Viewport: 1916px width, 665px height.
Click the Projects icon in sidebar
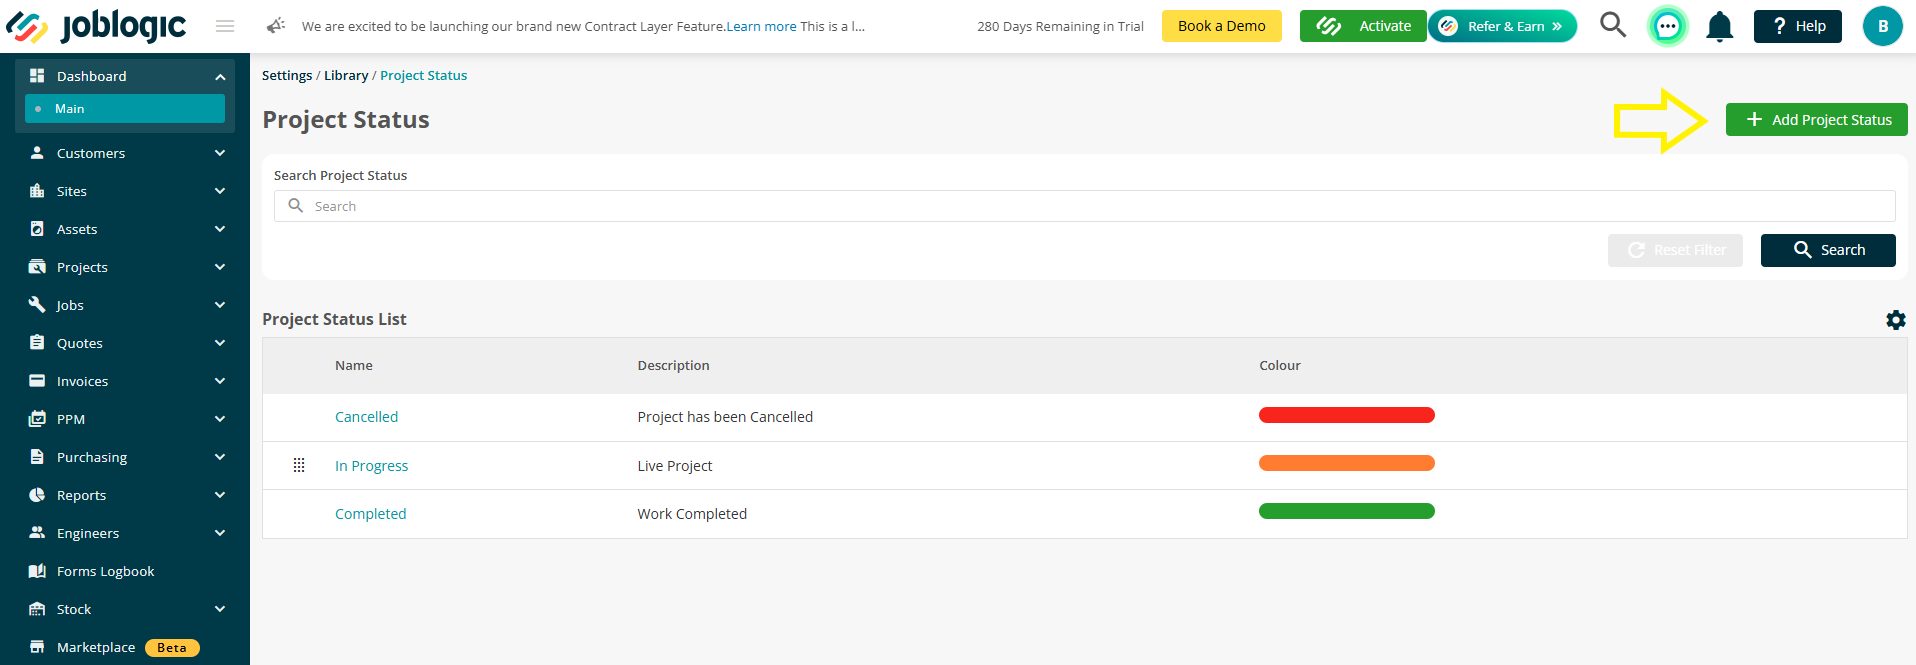(x=37, y=267)
